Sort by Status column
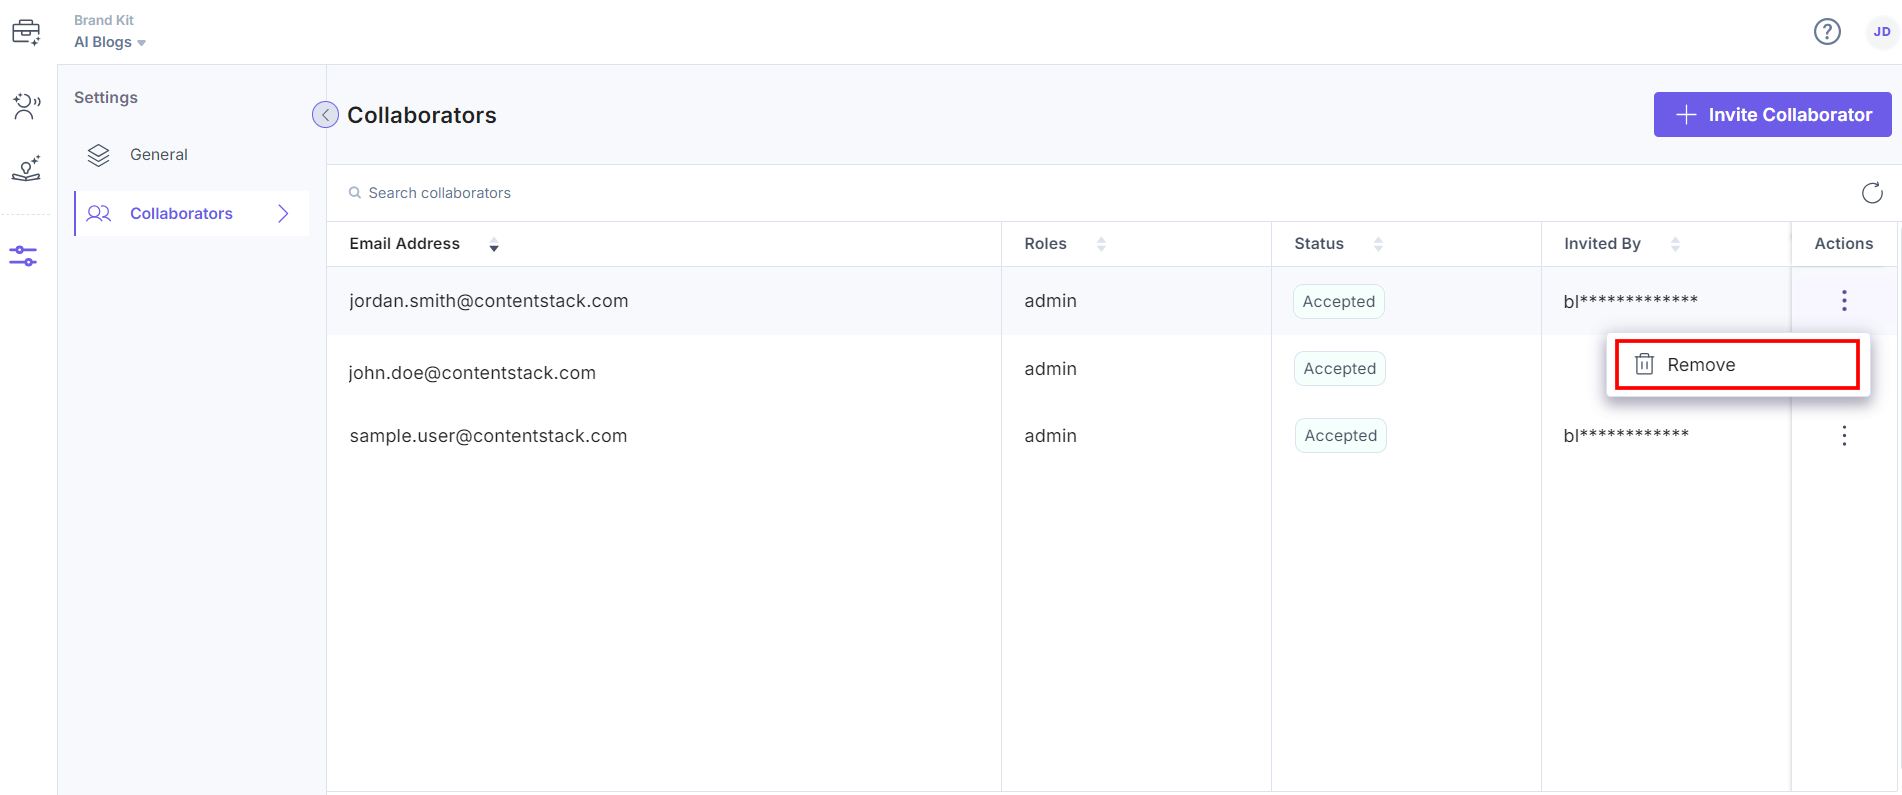 (x=1378, y=244)
